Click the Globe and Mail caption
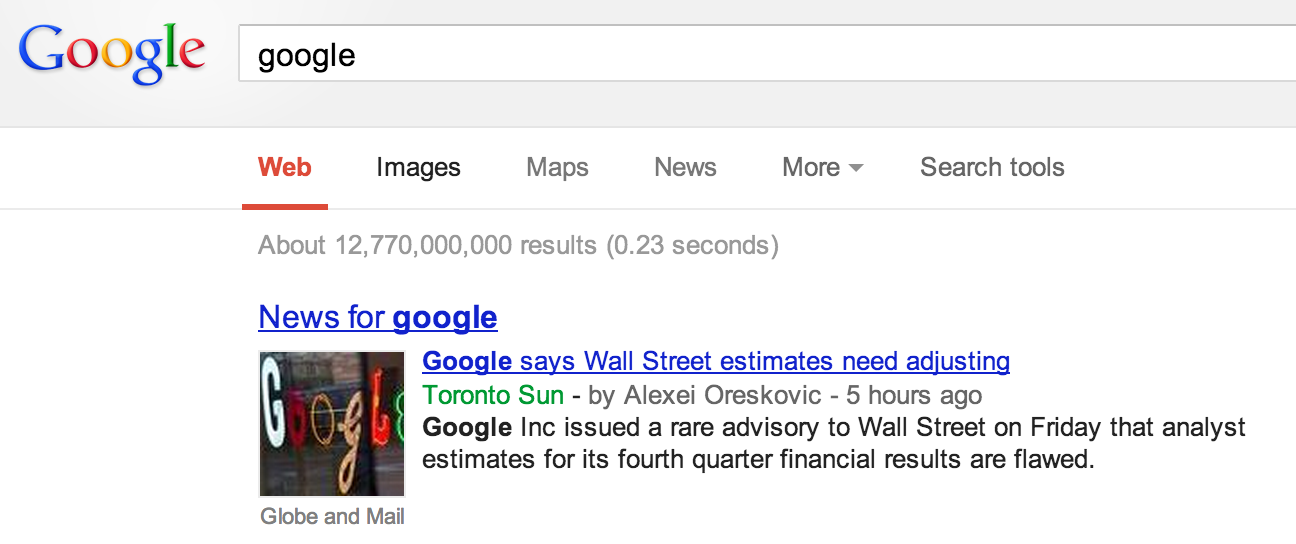The height and width of the screenshot is (544, 1296). (x=332, y=517)
